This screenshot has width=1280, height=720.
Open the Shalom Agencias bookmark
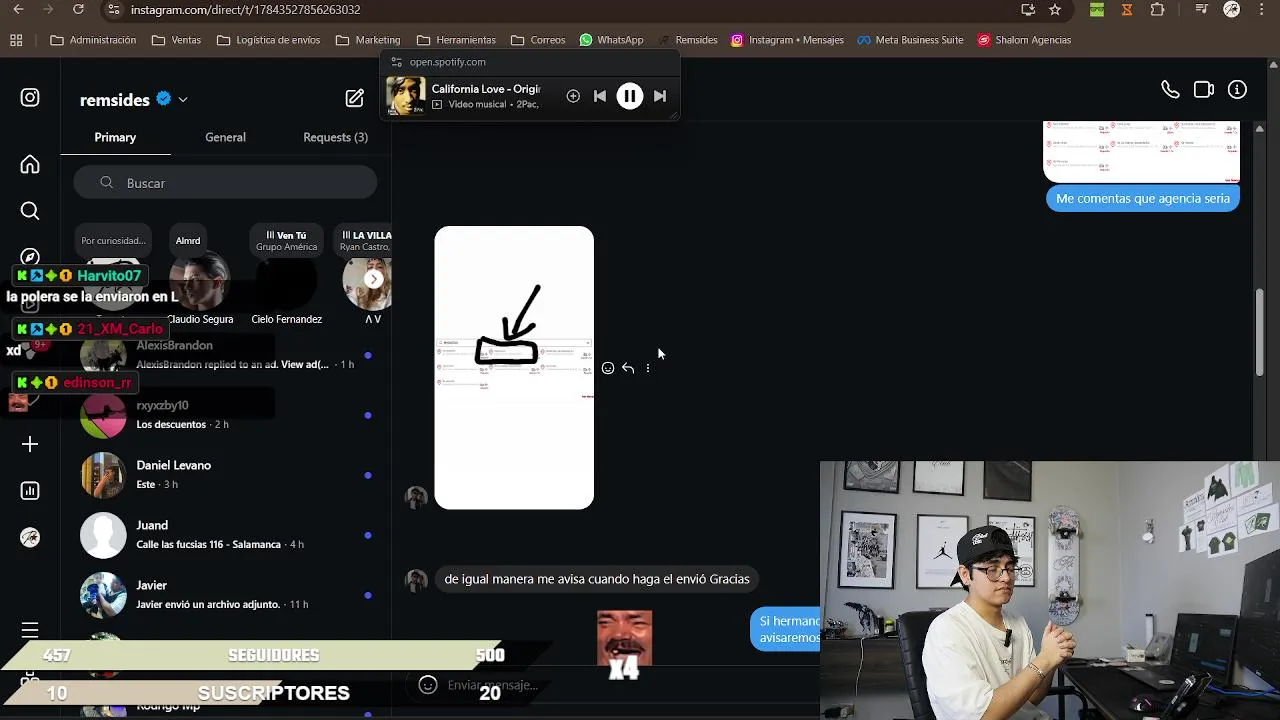1025,40
